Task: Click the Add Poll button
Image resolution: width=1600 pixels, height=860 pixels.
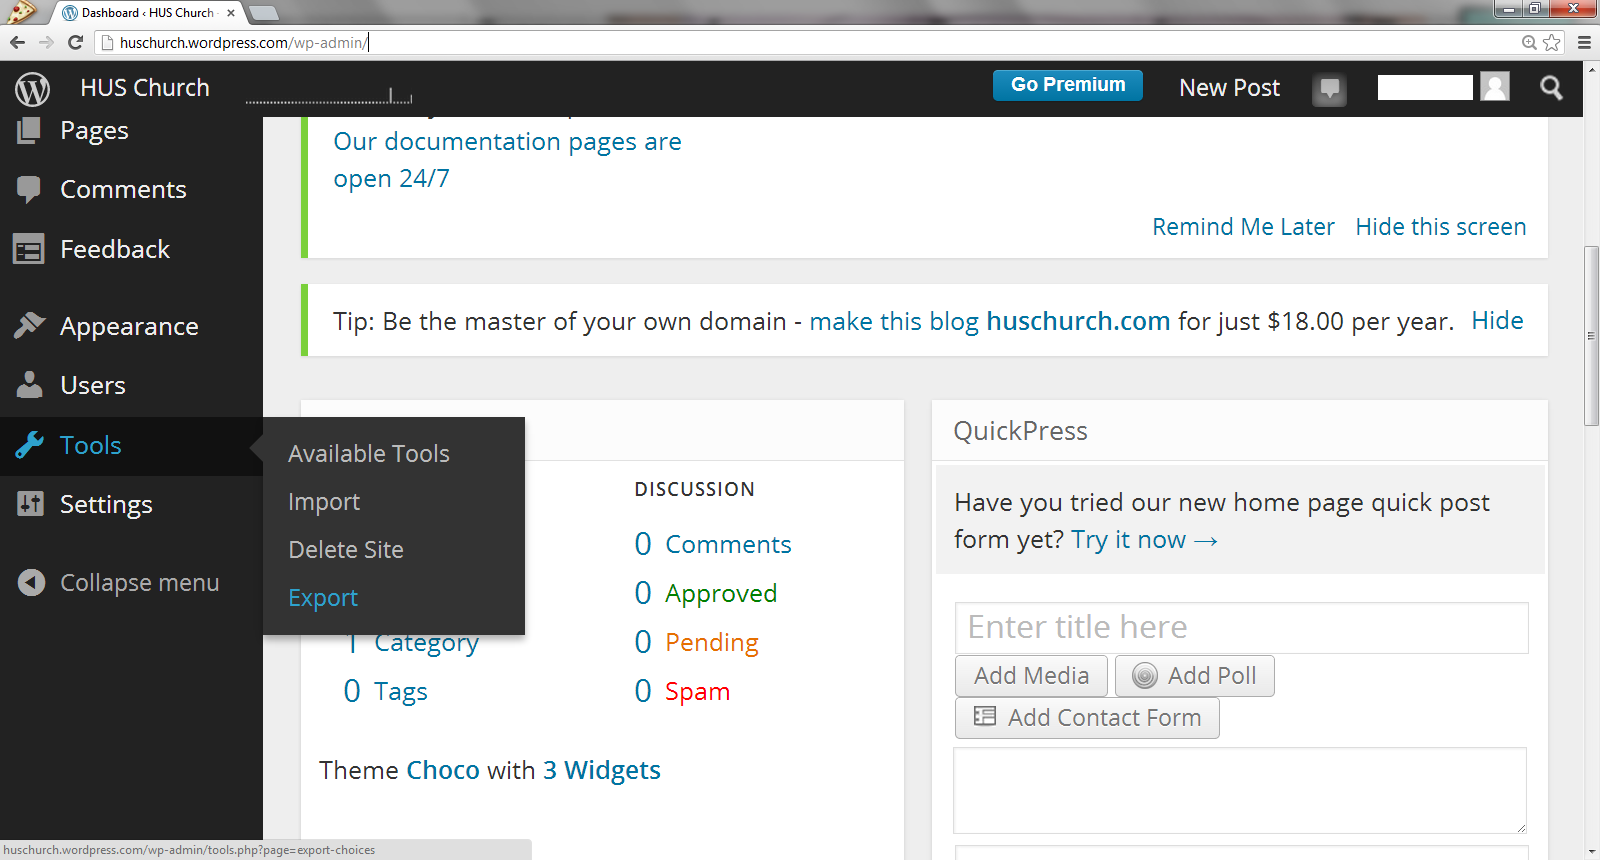Action: point(1195,676)
